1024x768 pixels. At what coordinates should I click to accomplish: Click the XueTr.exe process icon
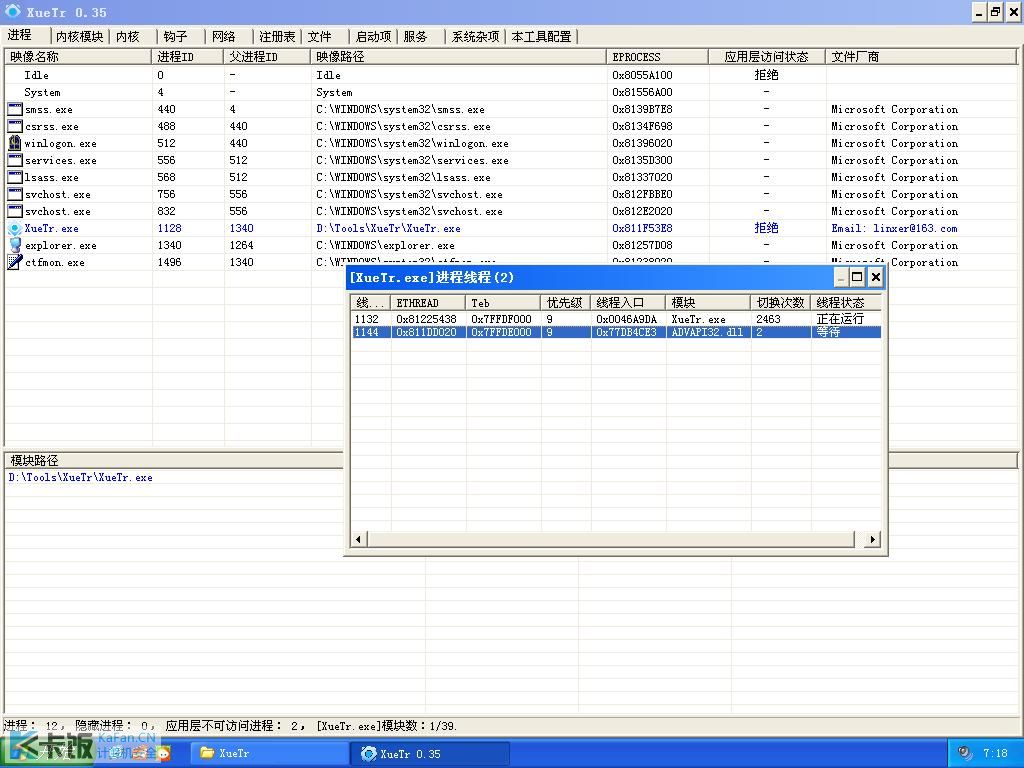14,229
